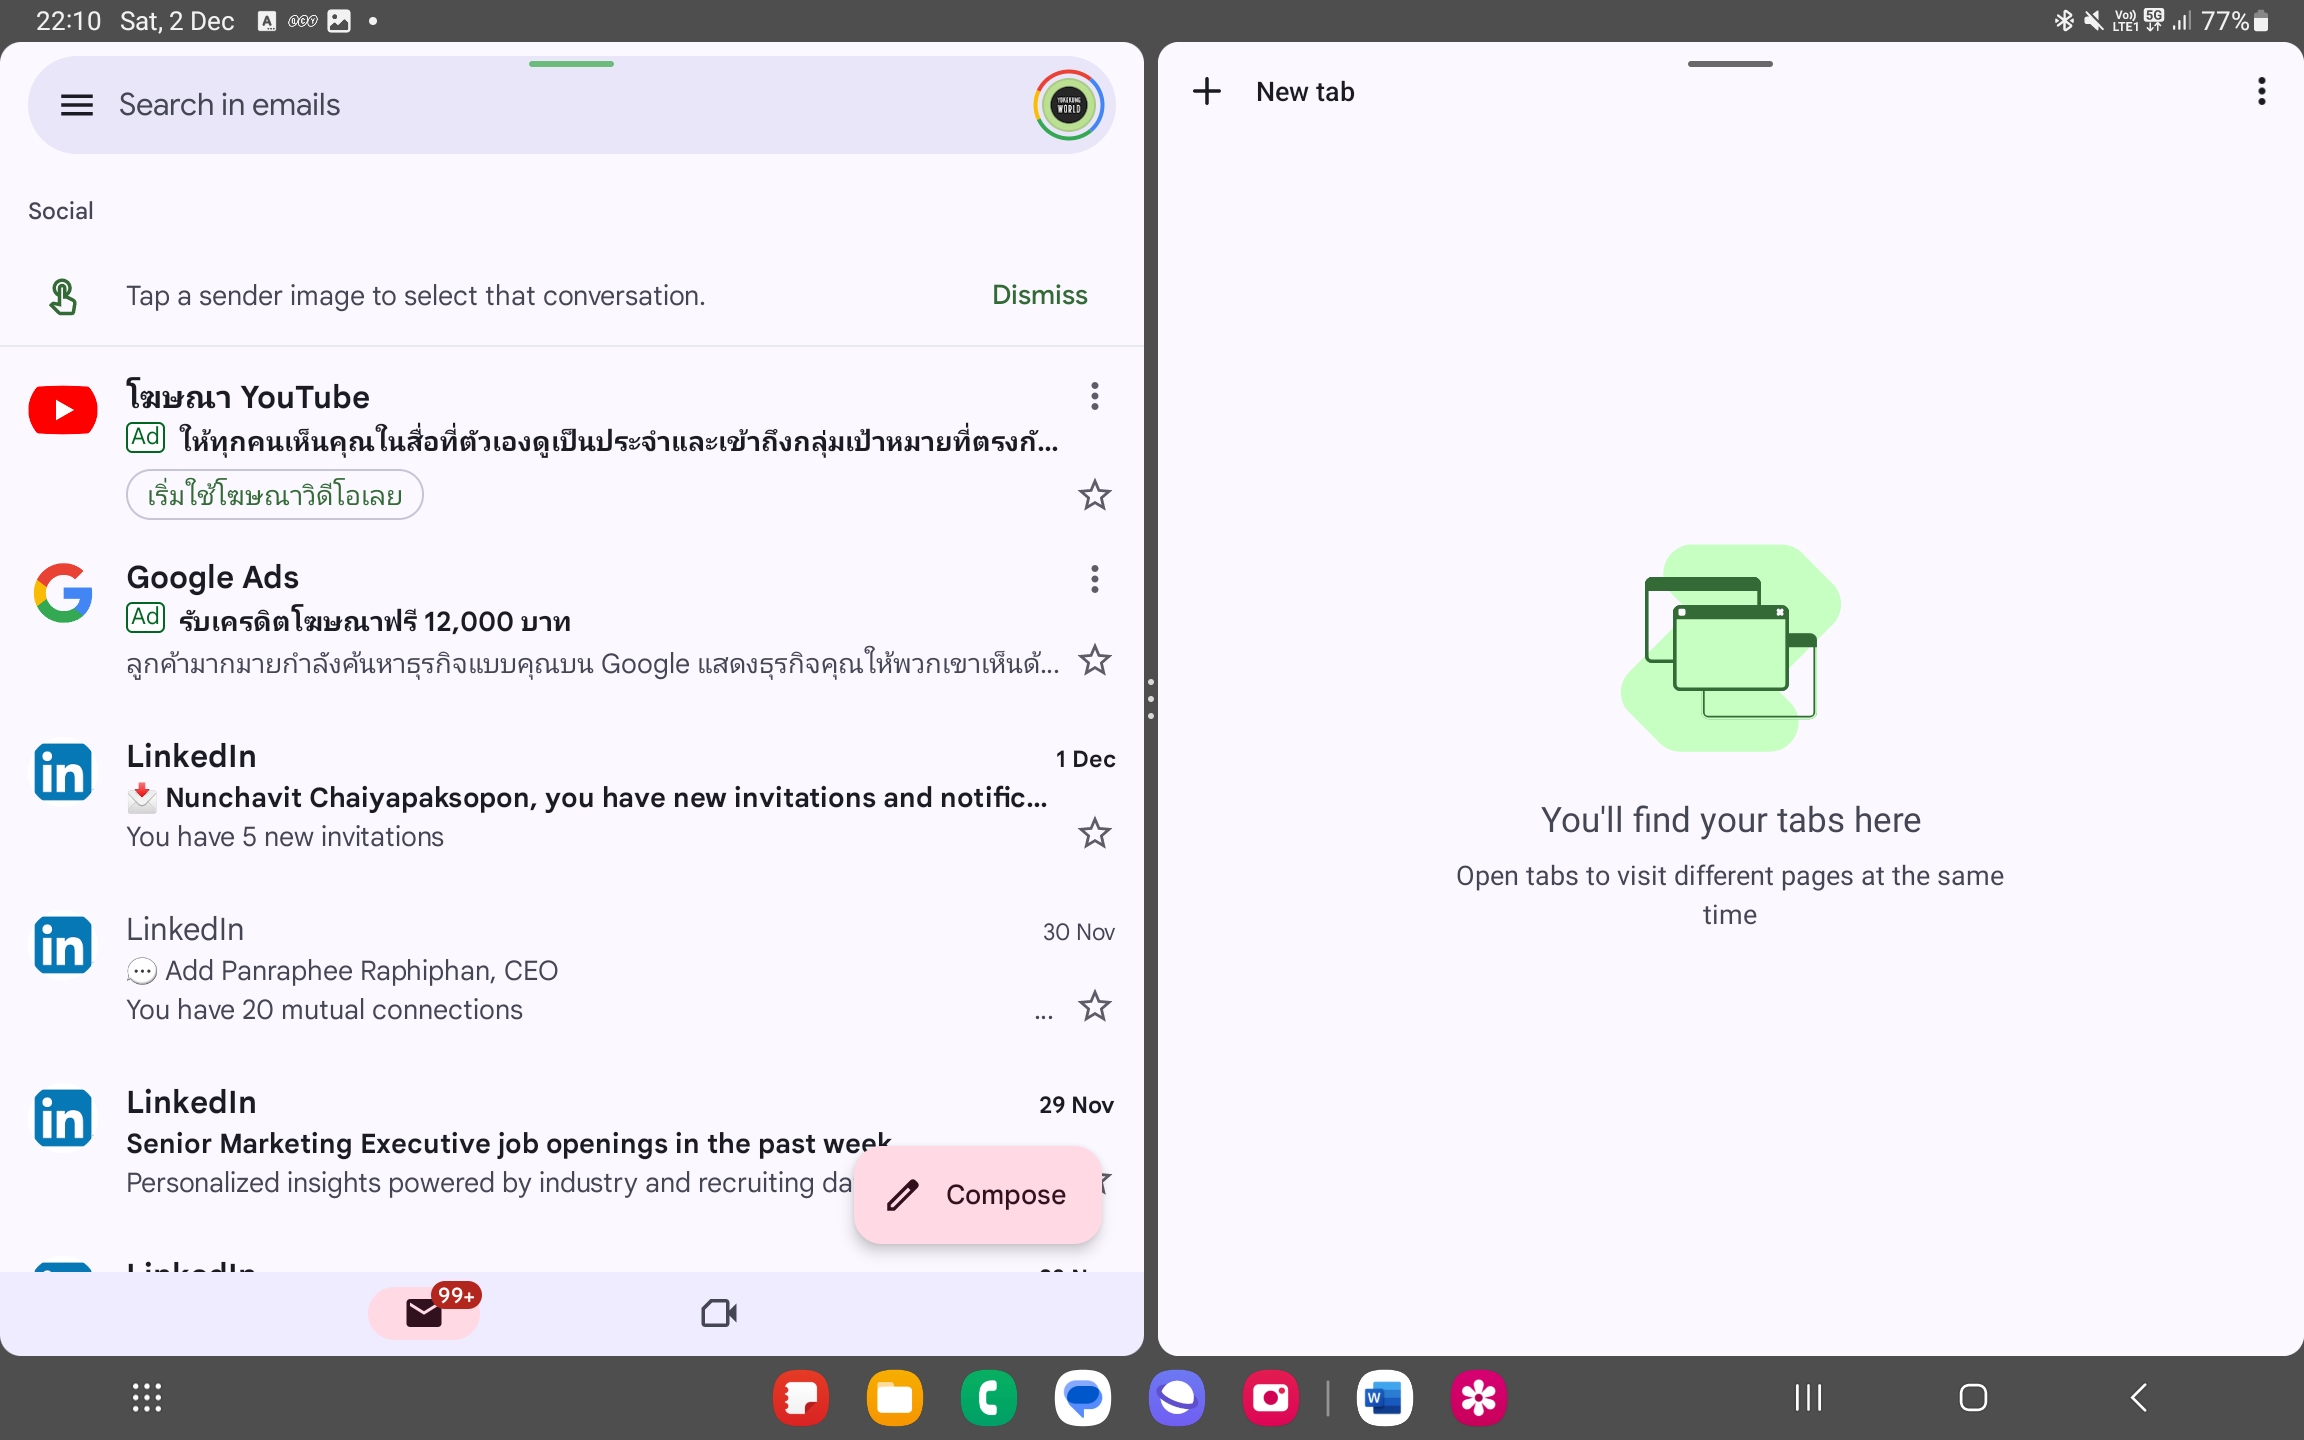
Task: Open the Gmail hamburger menu
Action: click(x=77, y=105)
